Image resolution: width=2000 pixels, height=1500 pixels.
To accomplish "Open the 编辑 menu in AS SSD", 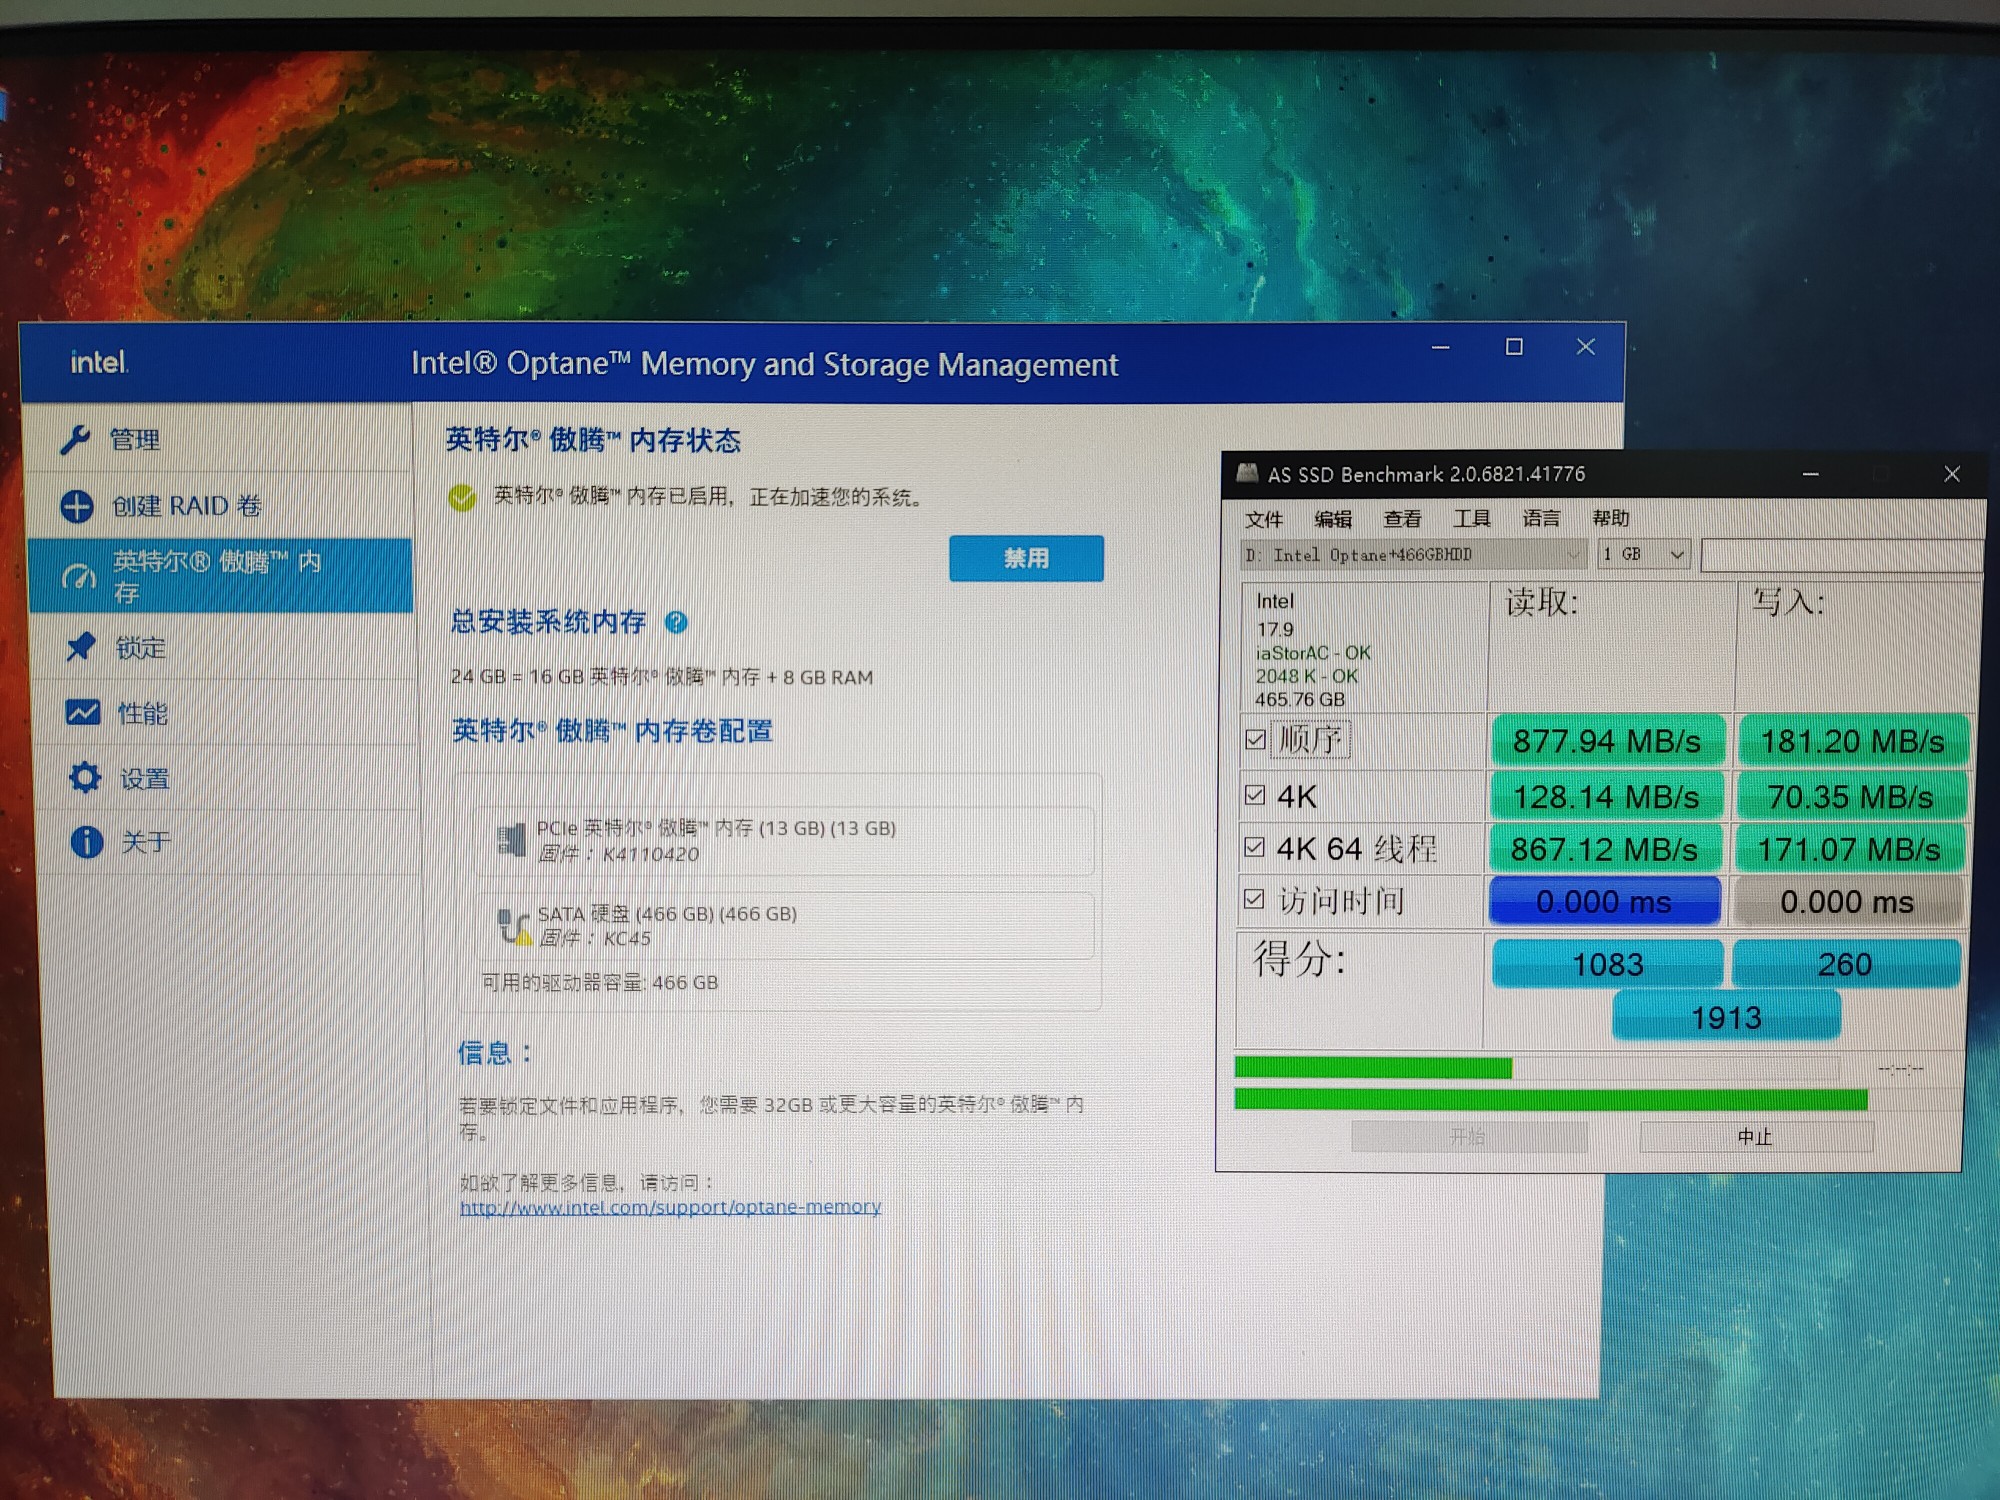I will tap(1333, 519).
